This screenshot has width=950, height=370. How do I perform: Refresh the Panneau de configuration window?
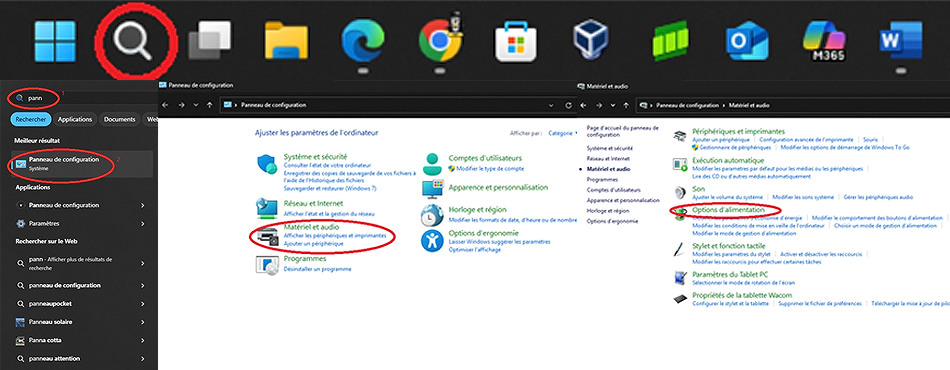coord(568,105)
